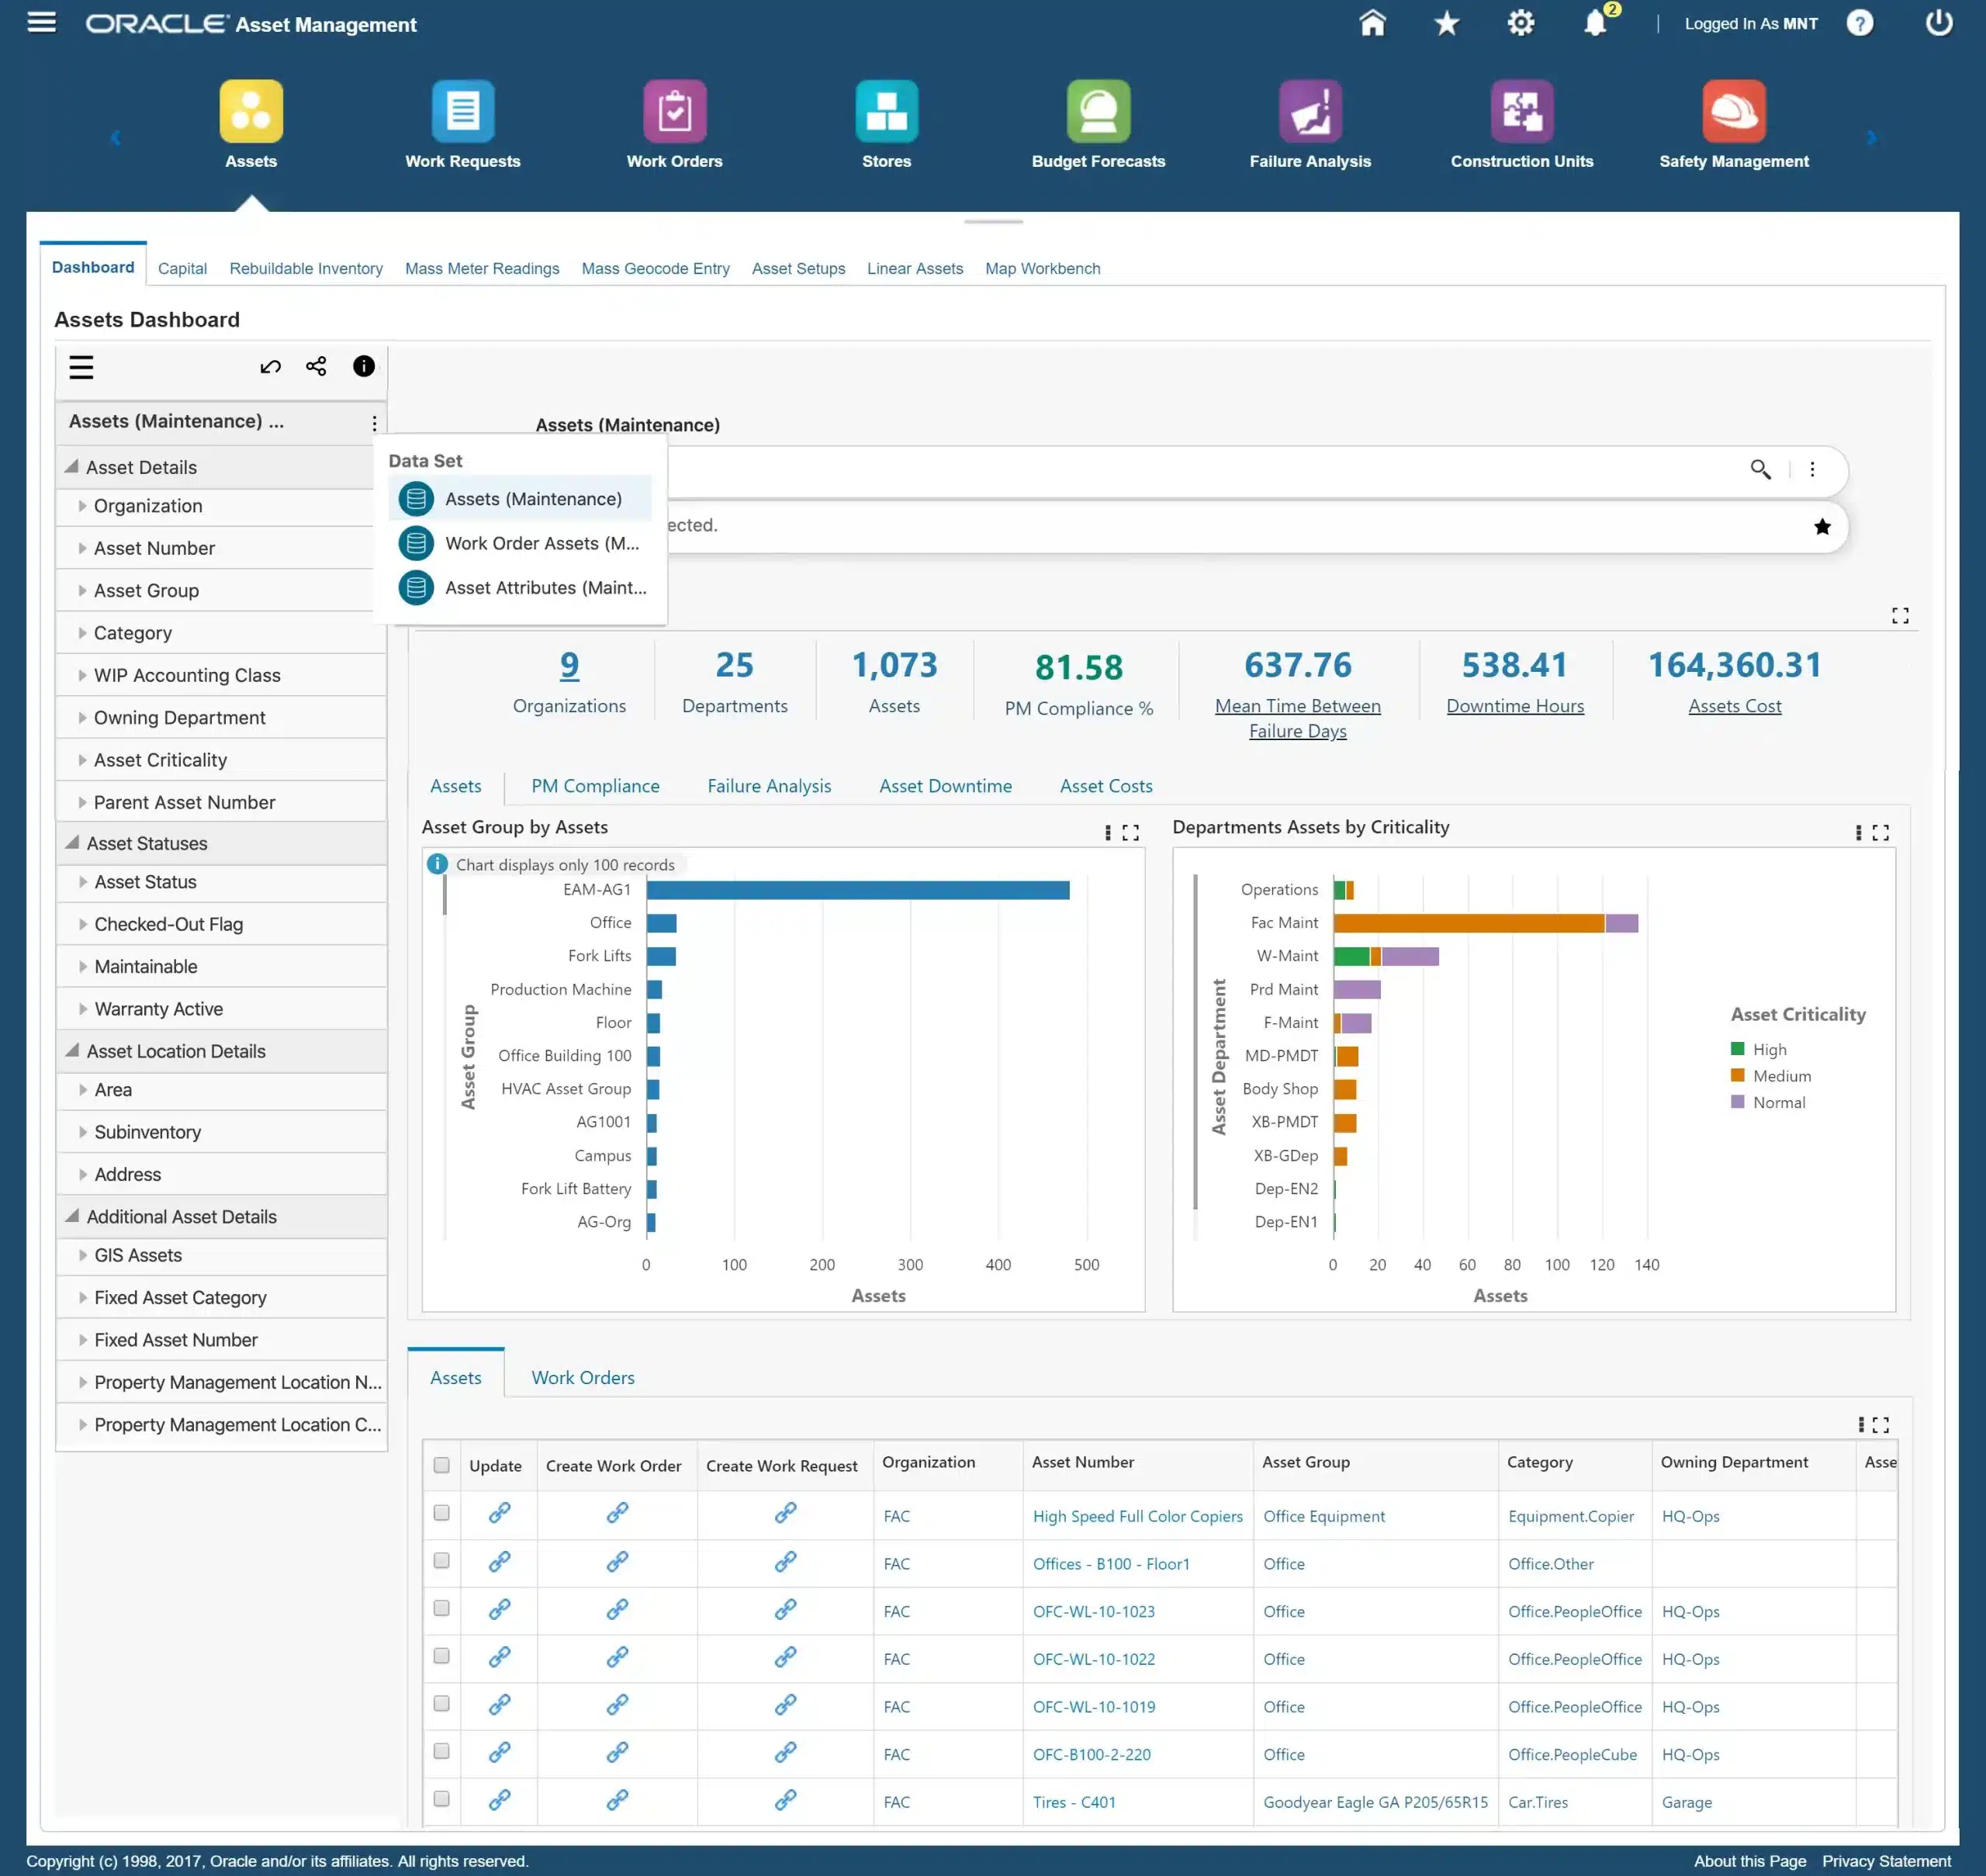Check the OFC-WL-10-1023 row checkbox

point(441,1607)
